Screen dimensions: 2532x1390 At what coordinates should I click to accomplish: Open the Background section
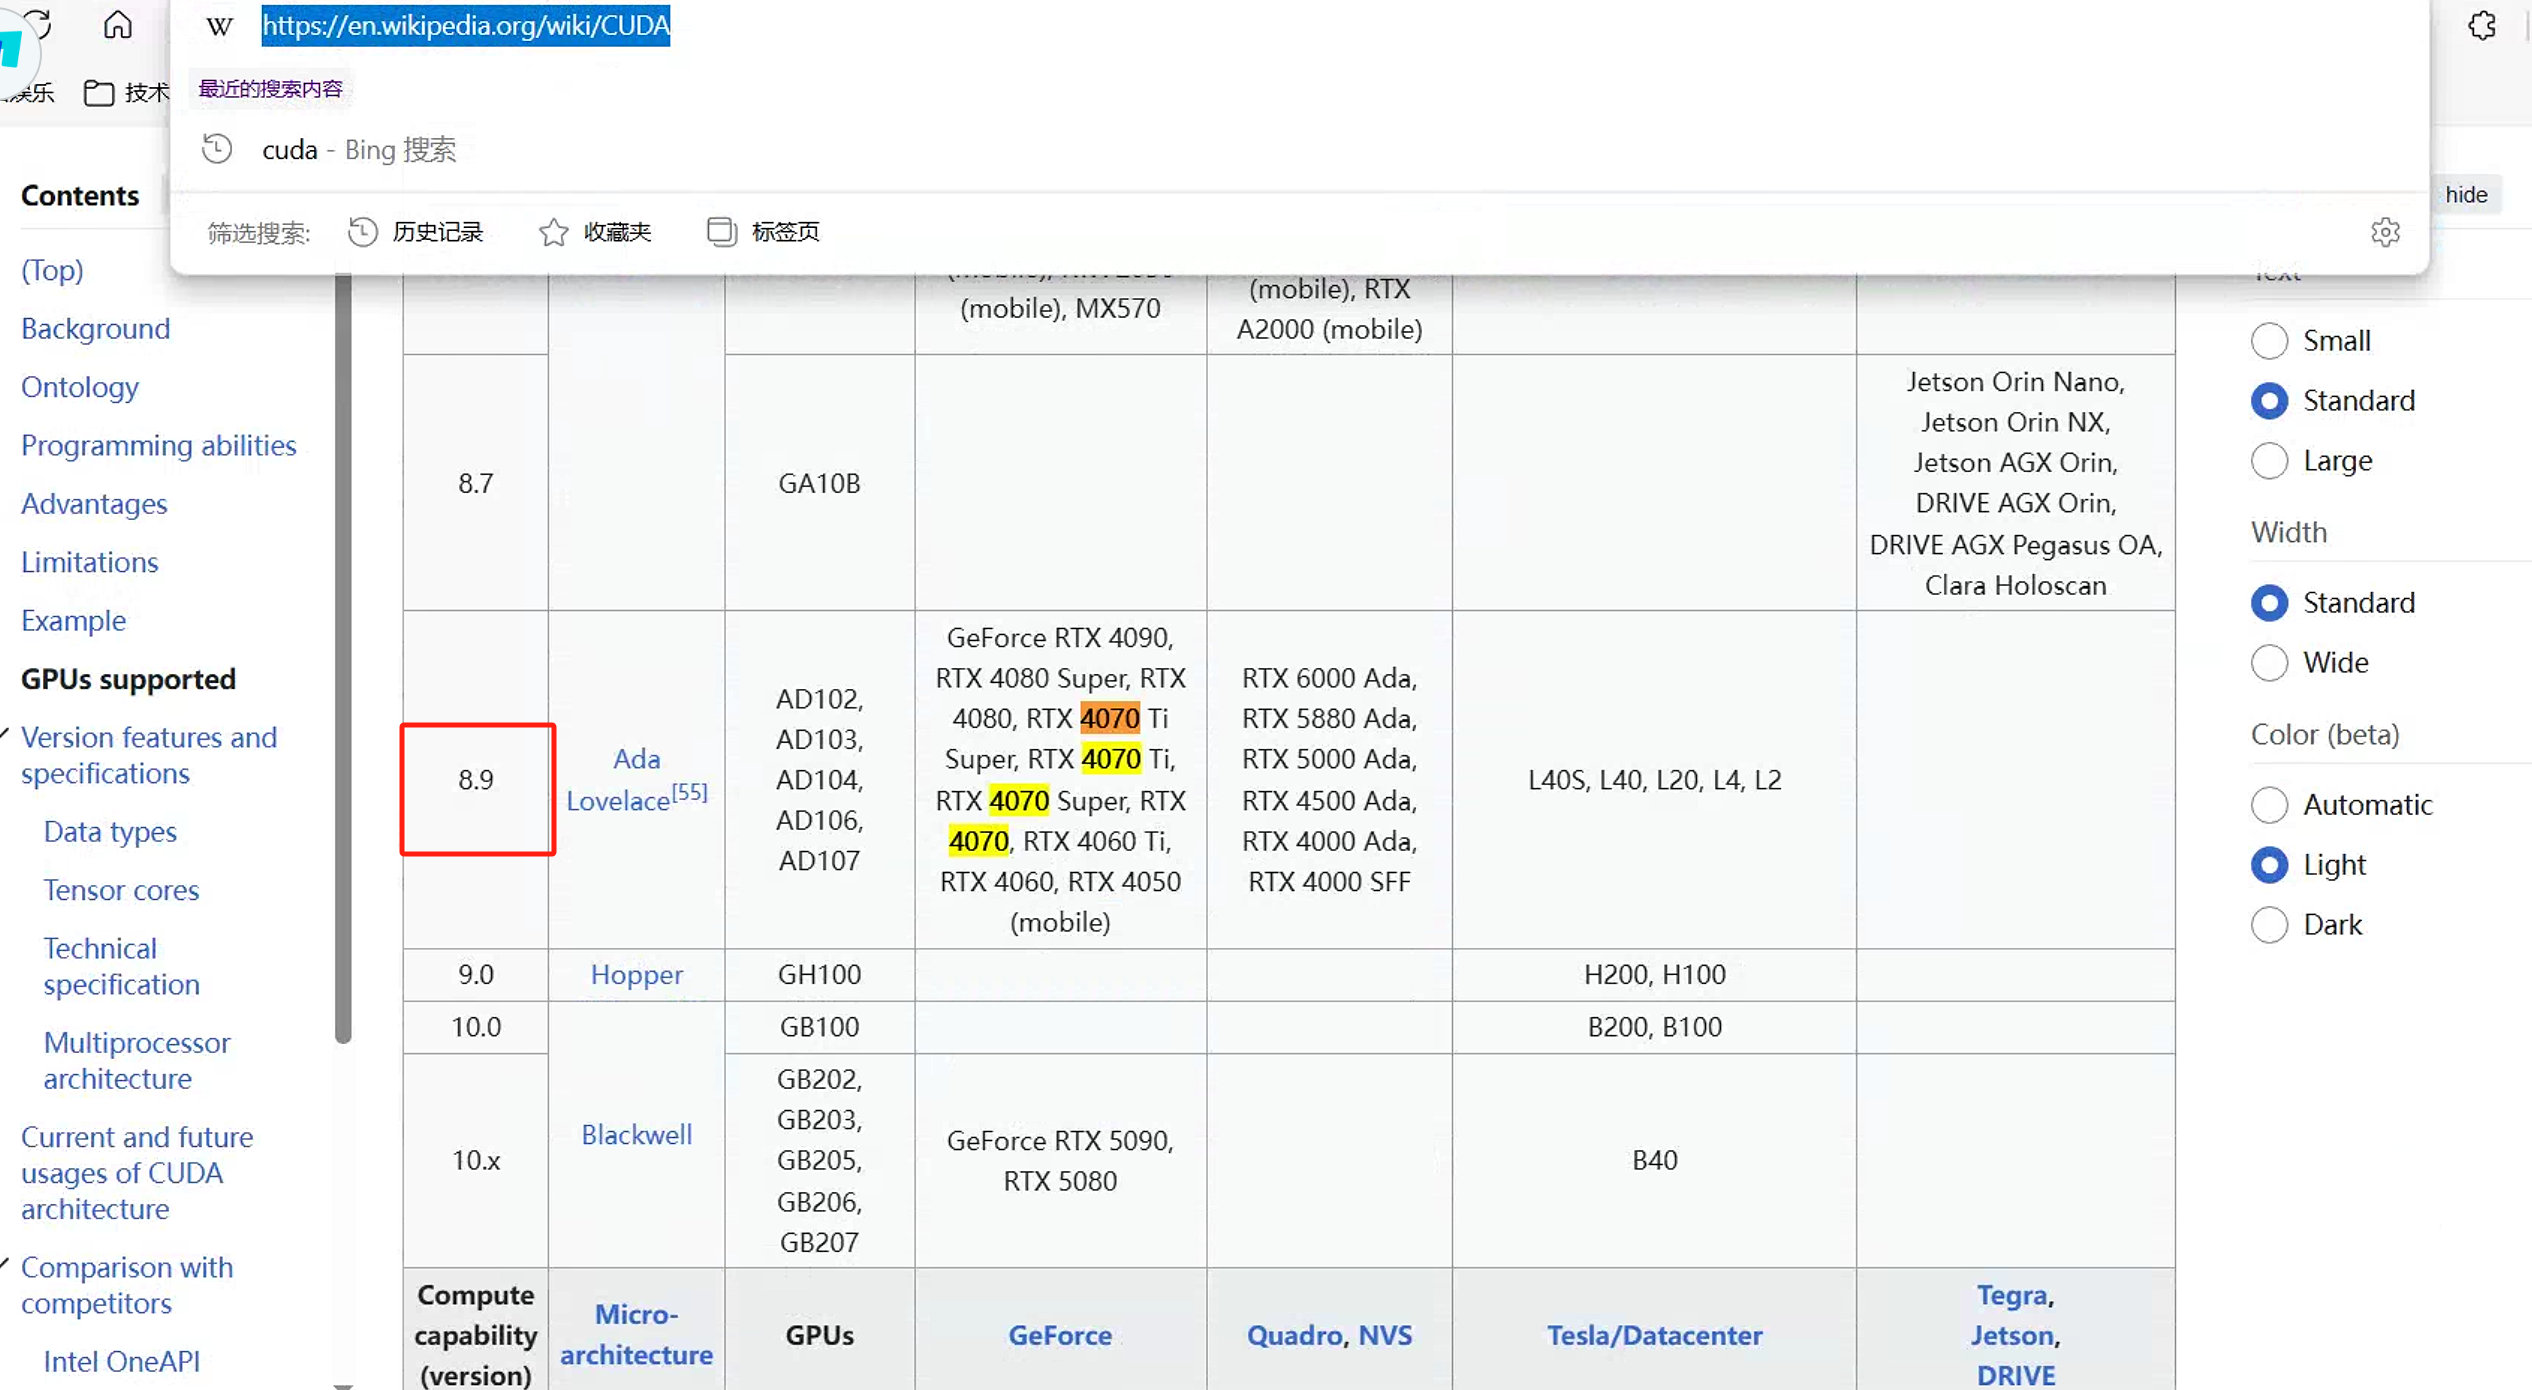pyautogui.click(x=96, y=329)
